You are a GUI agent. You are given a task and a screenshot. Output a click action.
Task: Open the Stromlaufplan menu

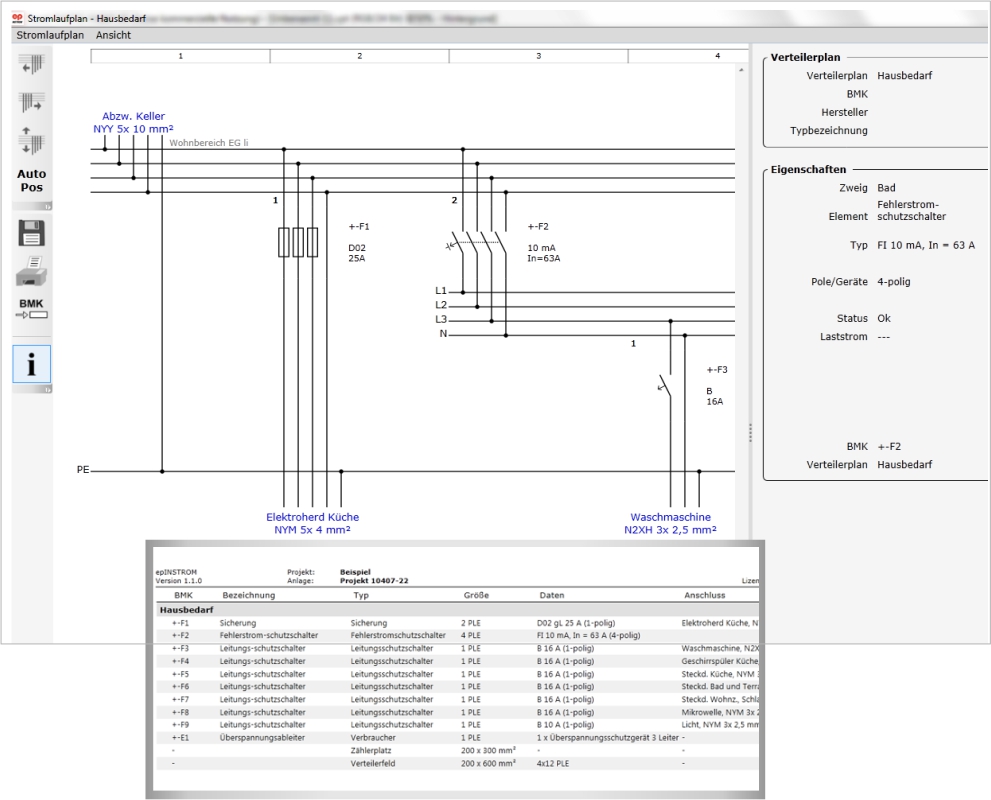pos(50,35)
